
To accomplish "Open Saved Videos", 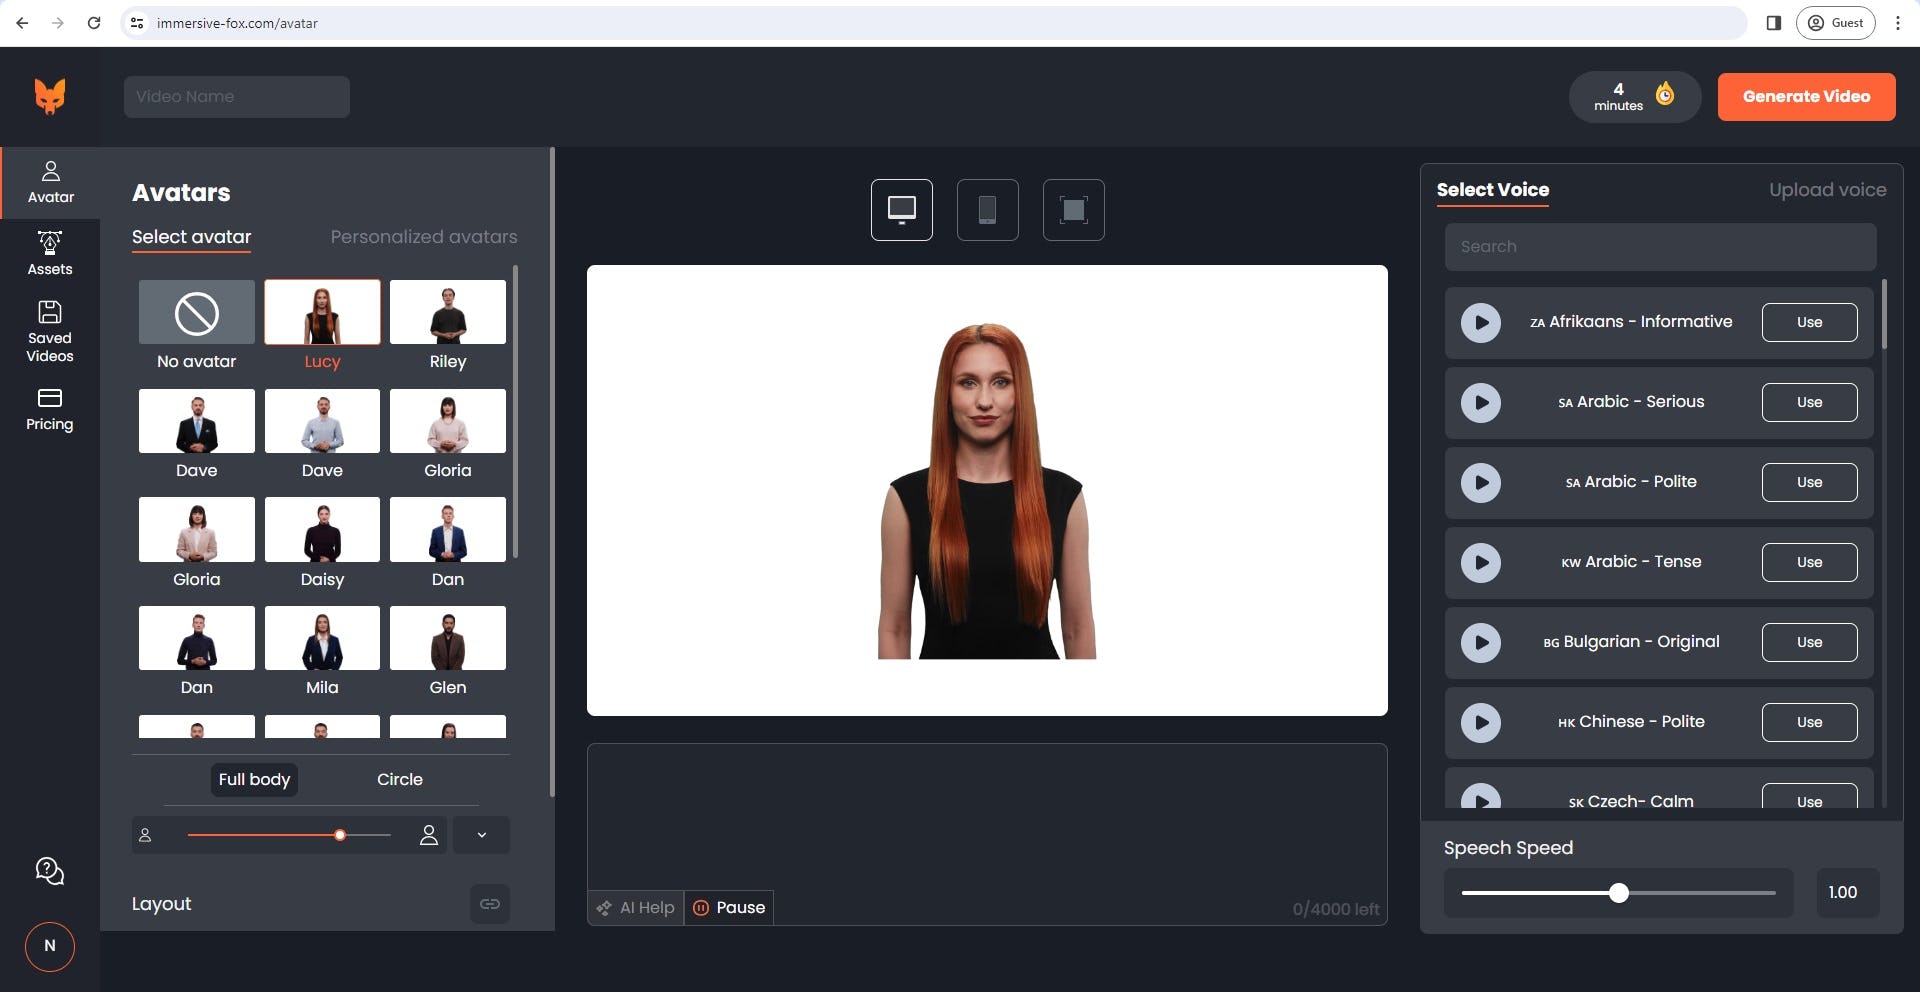I will [50, 330].
